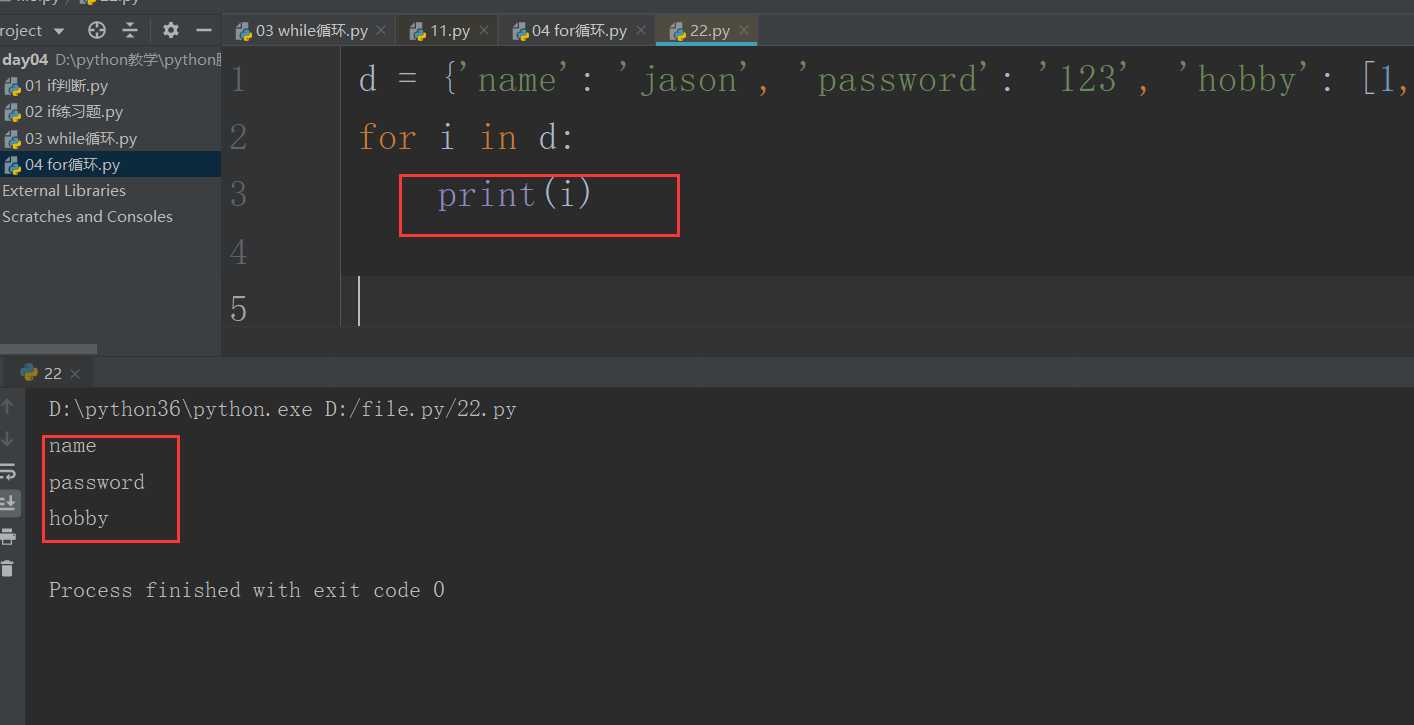Click the 'password' key in the dict literal
1414x725 pixels.
pyautogui.click(x=896, y=79)
